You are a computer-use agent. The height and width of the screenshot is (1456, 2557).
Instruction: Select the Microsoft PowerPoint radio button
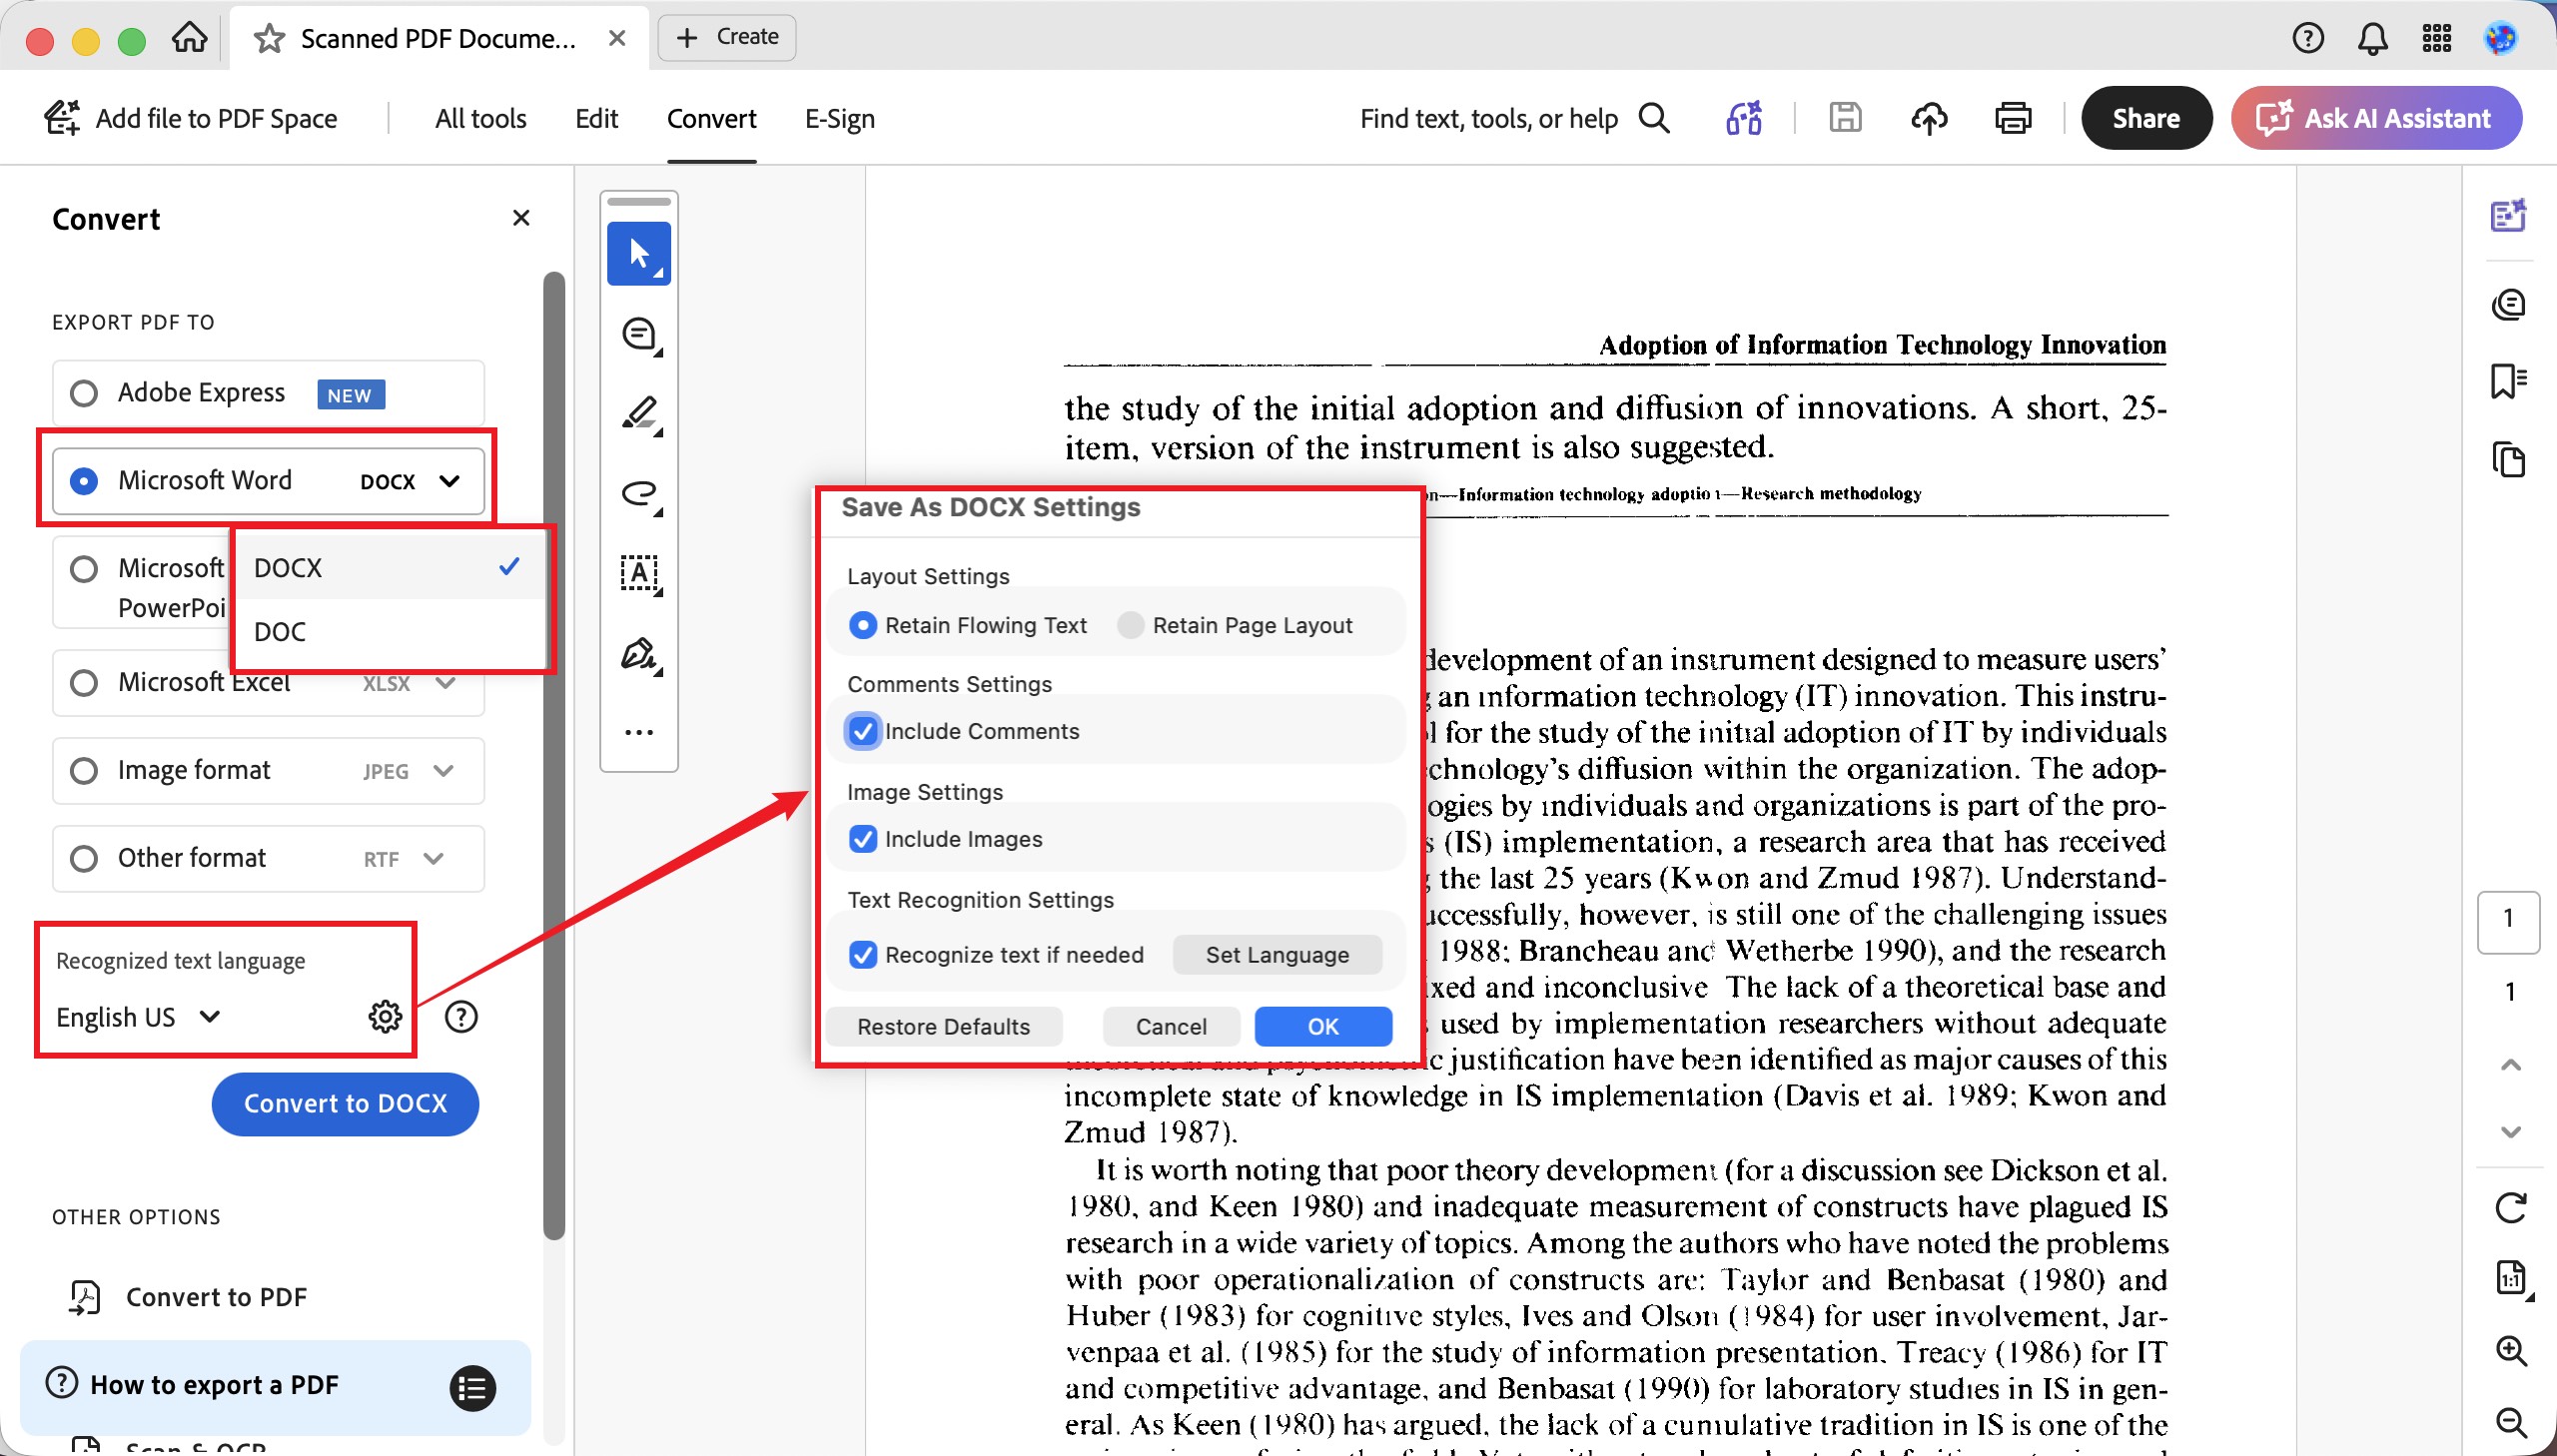click(84, 569)
